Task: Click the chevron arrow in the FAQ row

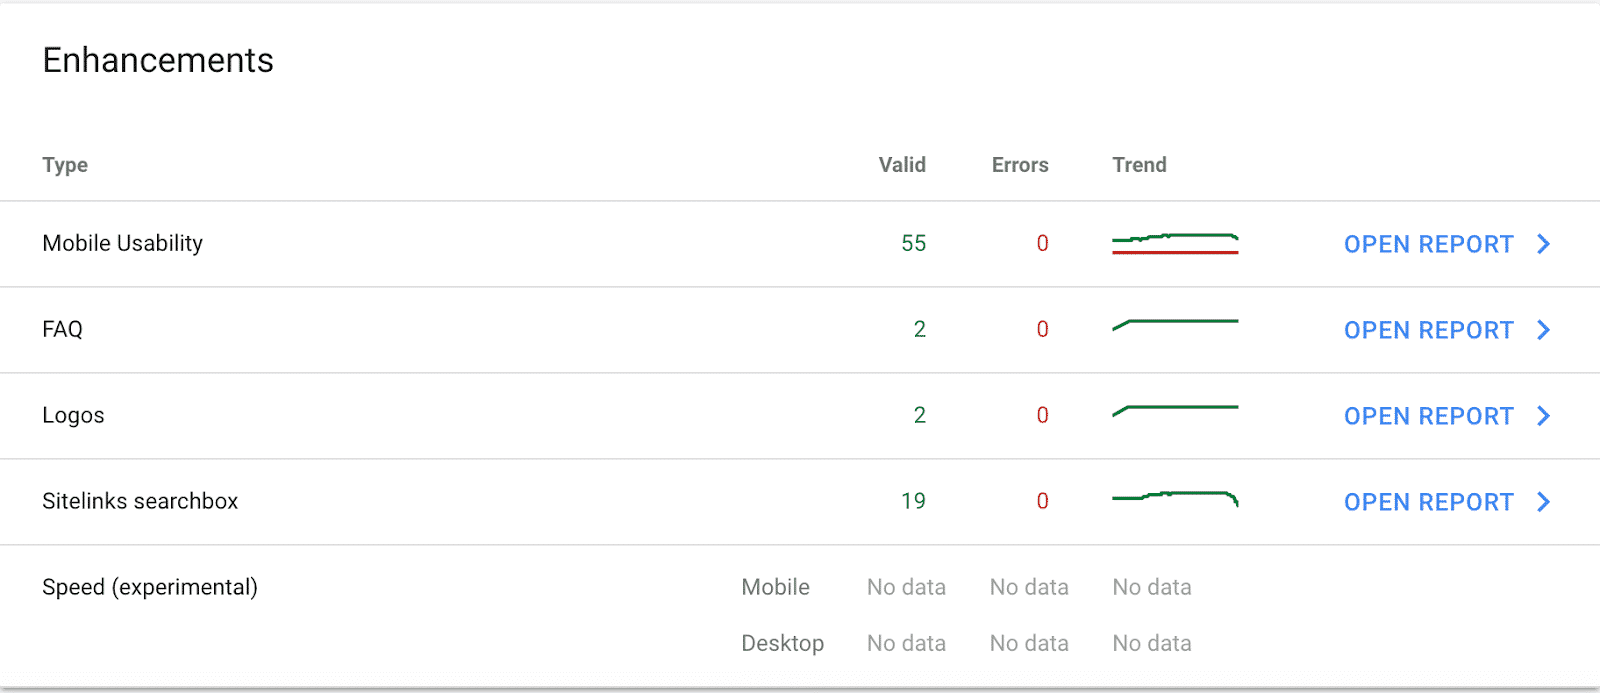Action: point(1544,330)
